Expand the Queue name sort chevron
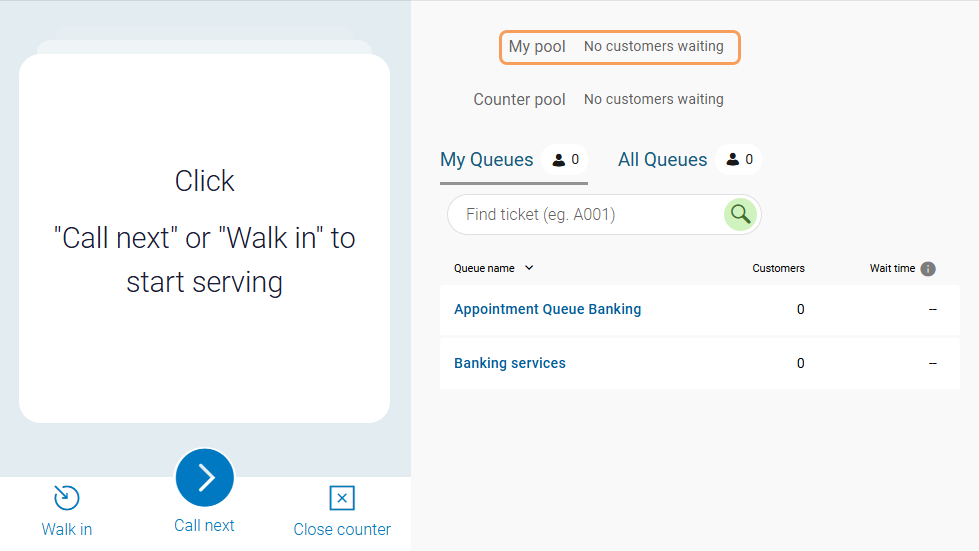 [x=529, y=268]
